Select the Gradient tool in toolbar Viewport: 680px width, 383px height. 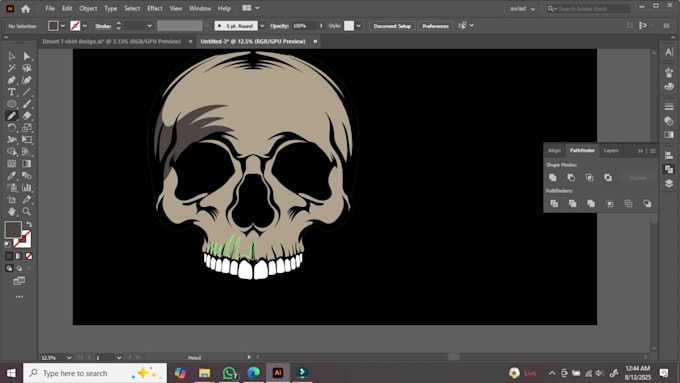pos(27,164)
